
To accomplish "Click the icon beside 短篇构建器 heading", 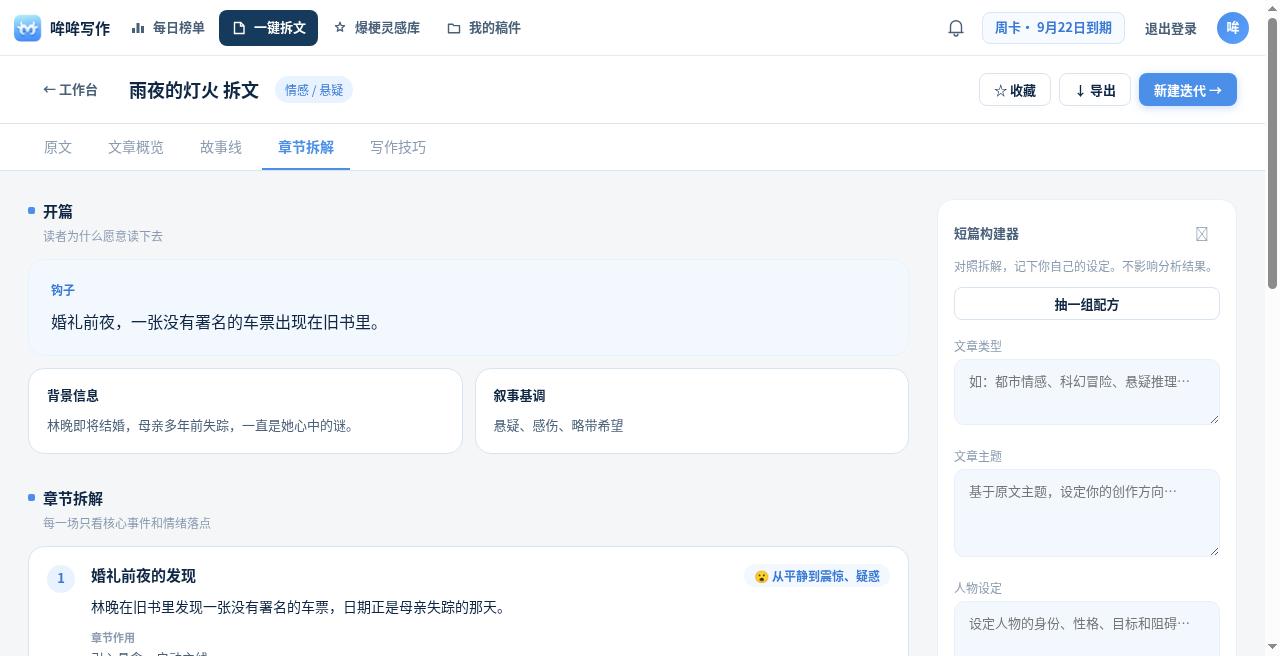I will (x=1202, y=234).
